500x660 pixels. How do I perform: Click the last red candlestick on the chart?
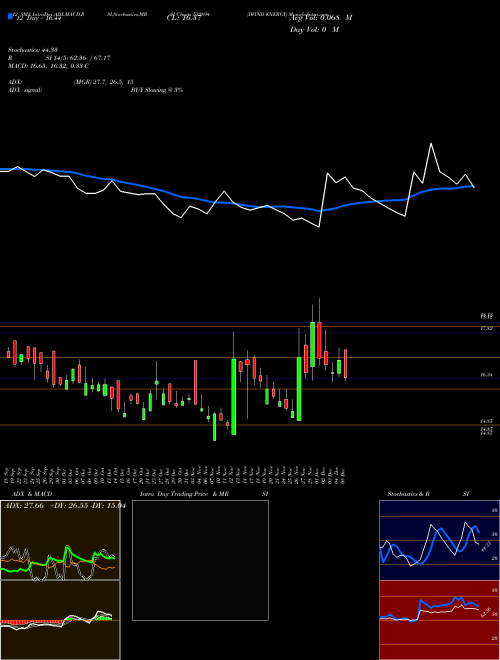click(x=346, y=364)
